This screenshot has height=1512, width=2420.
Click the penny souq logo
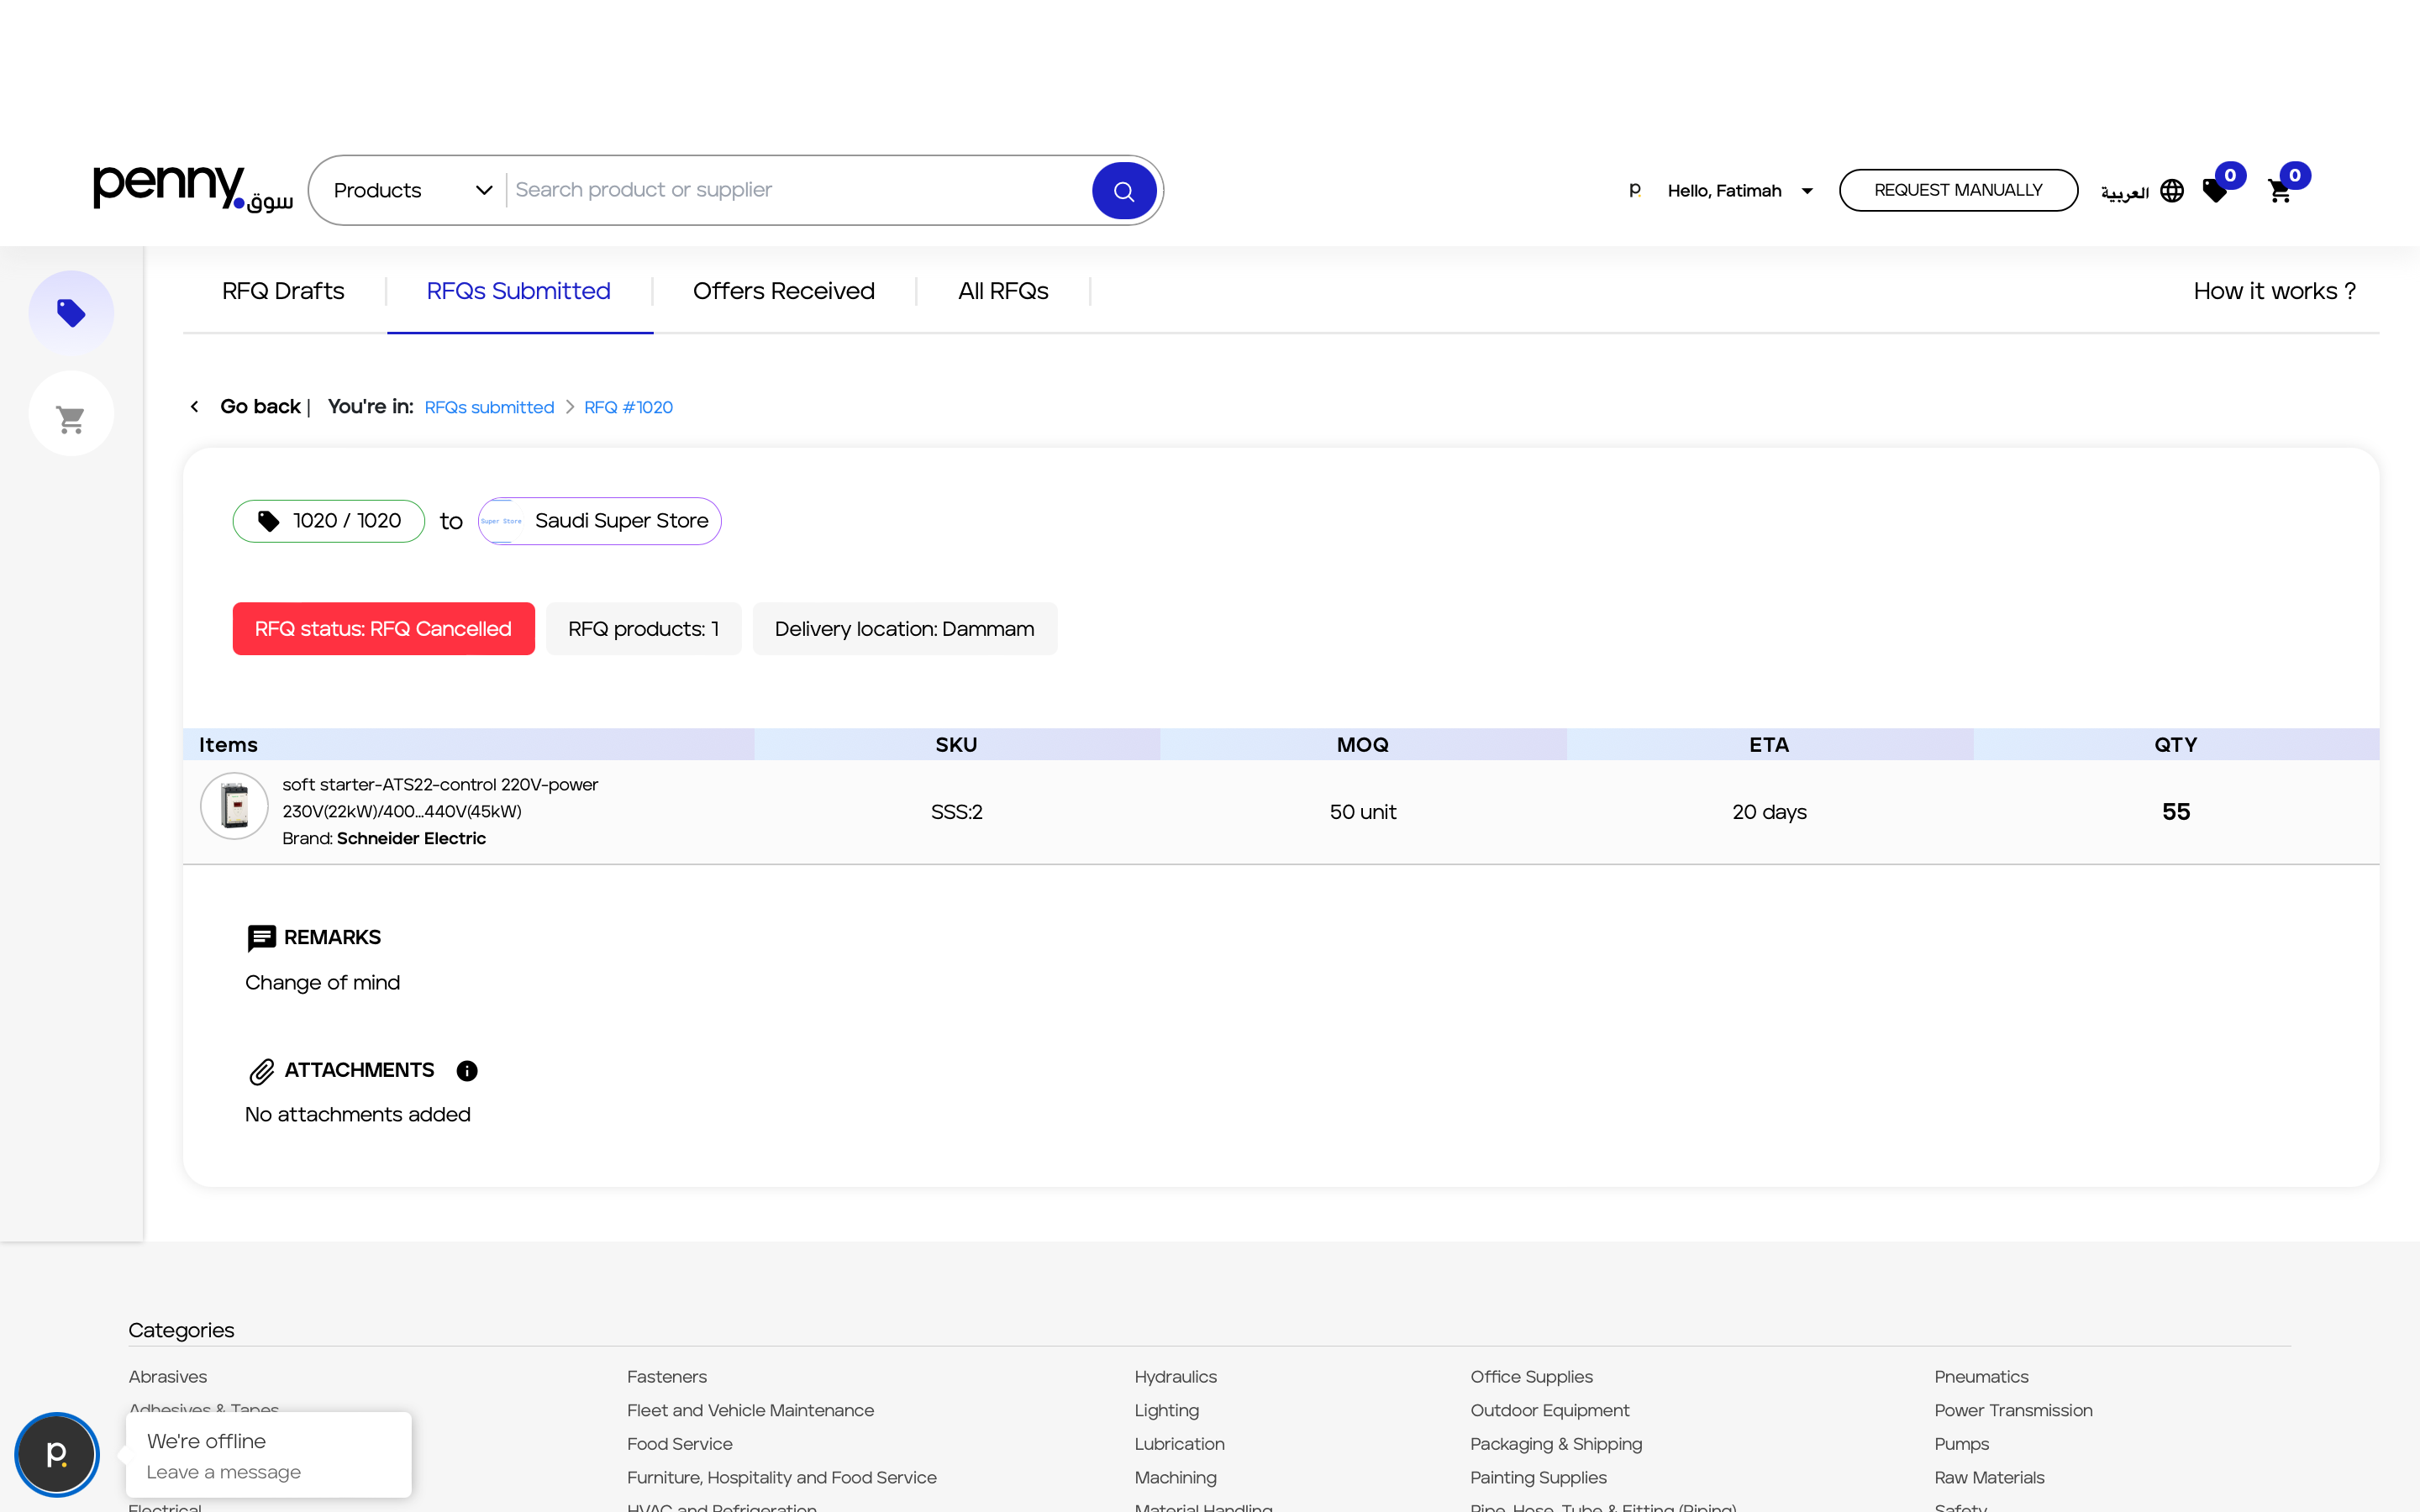[x=193, y=189]
